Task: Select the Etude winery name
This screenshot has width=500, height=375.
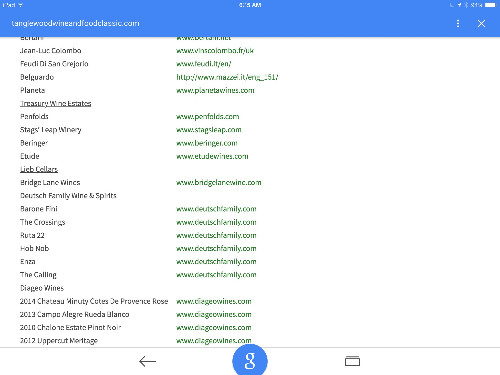Action: coord(30,156)
